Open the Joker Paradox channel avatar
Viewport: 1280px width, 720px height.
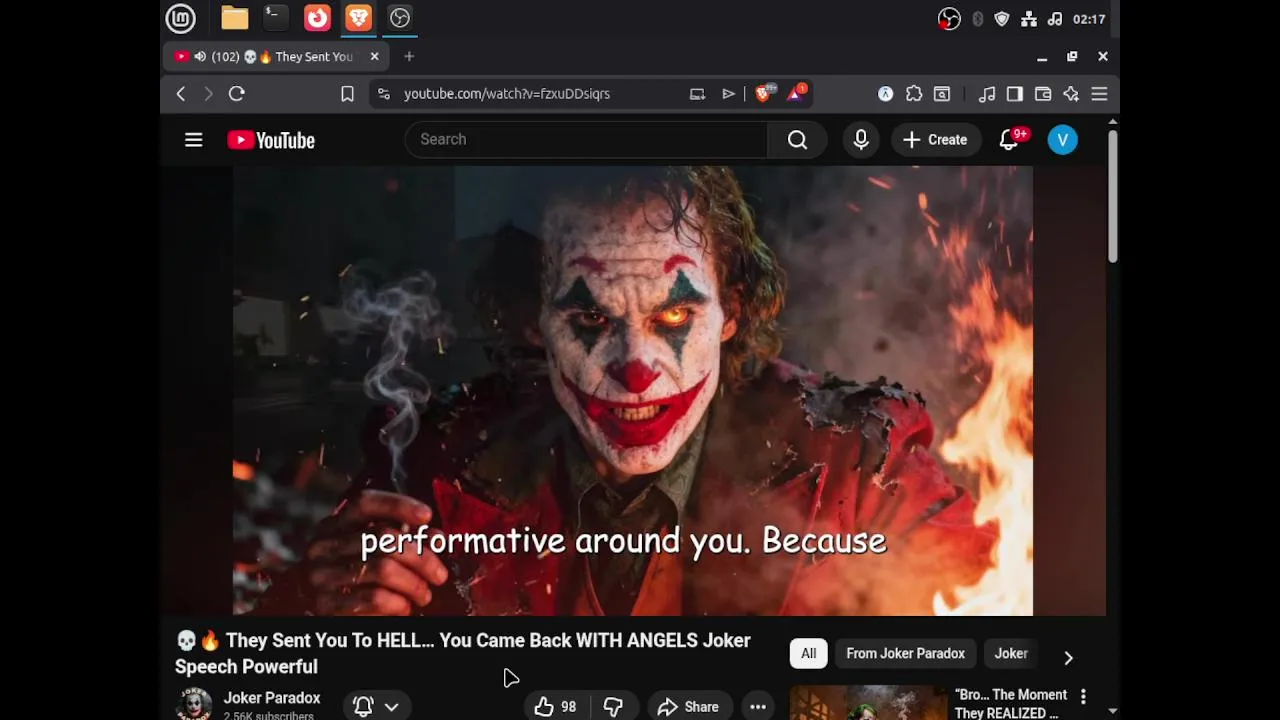(x=194, y=704)
